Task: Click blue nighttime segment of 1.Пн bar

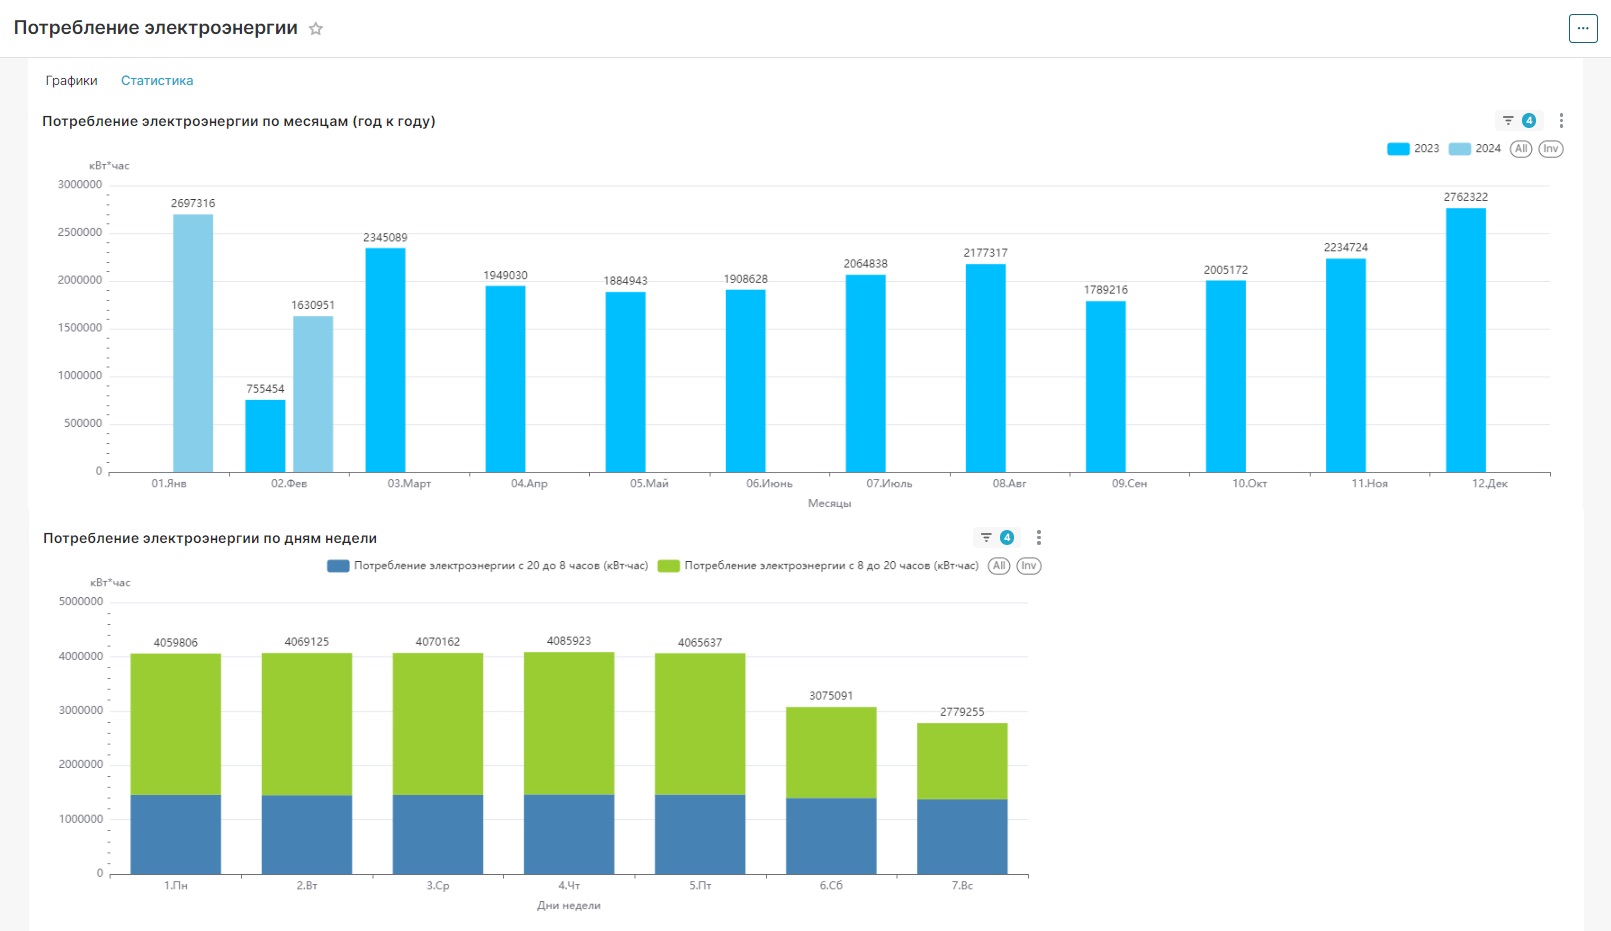Action: pyautogui.click(x=175, y=835)
